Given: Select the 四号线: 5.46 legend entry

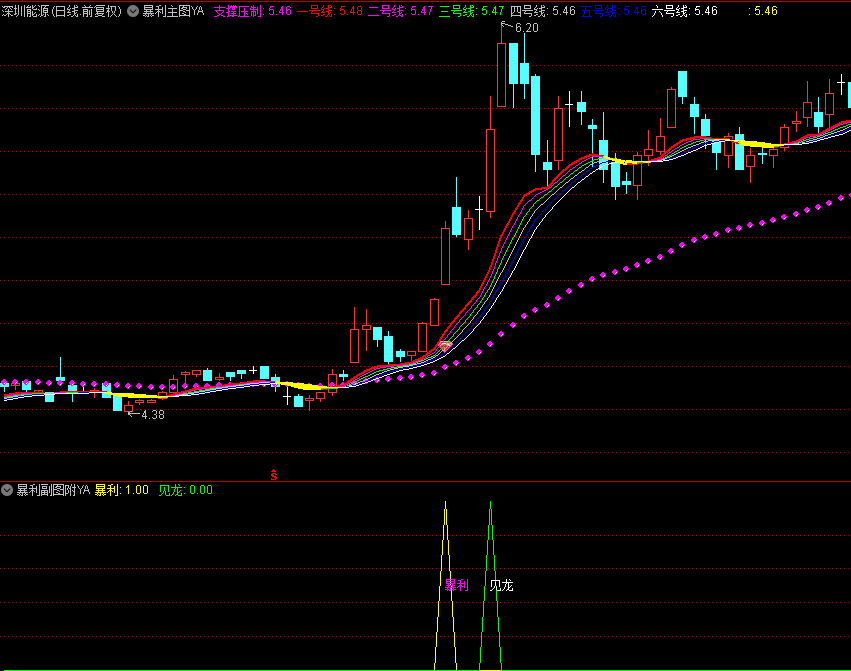Looking at the screenshot, I should 543,11.
